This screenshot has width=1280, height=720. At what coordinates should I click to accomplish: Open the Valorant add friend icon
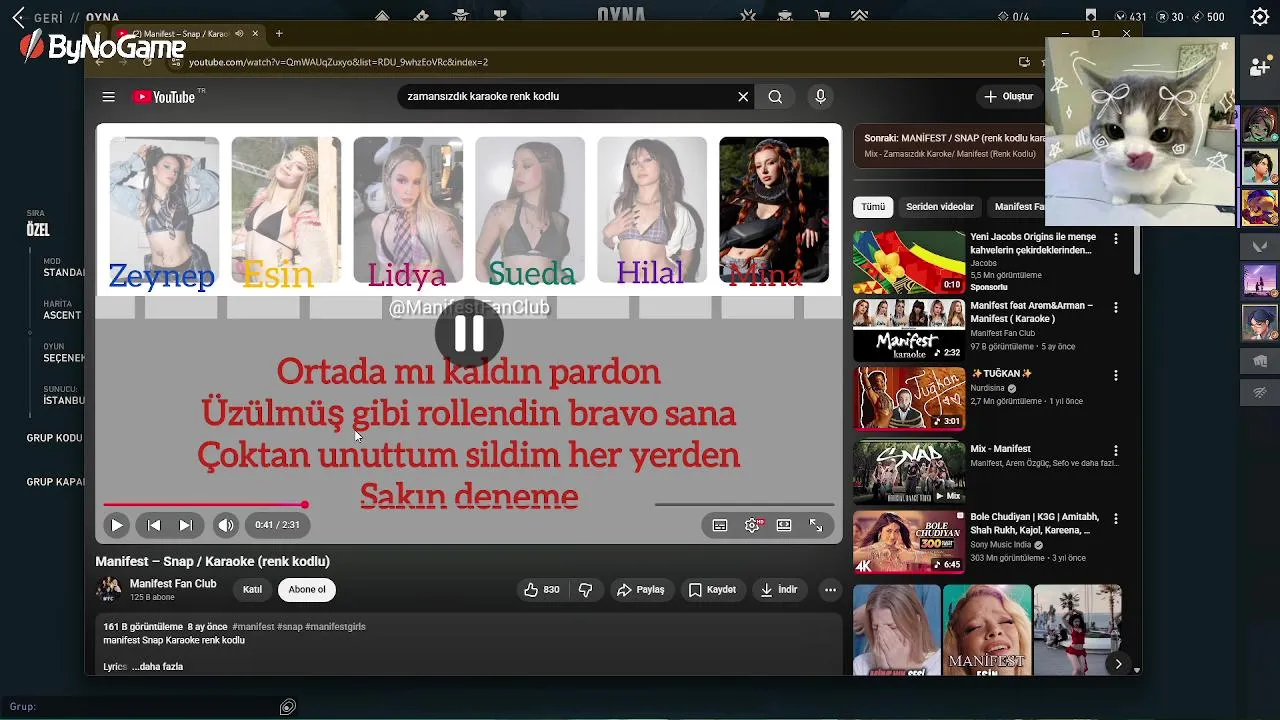coord(1260,66)
